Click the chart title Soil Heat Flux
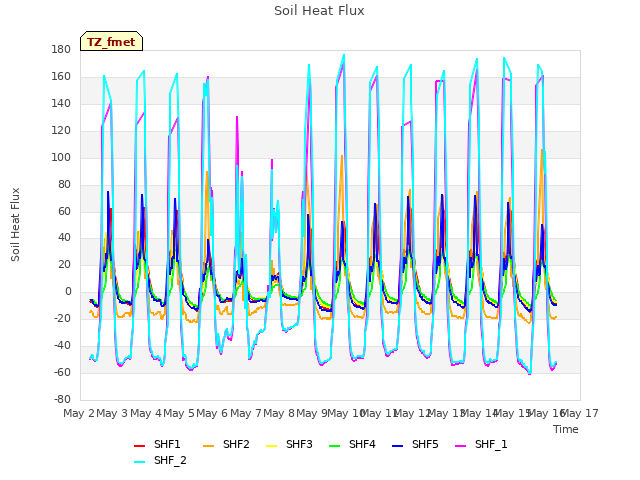The image size is (640, 480). [319, 11]
